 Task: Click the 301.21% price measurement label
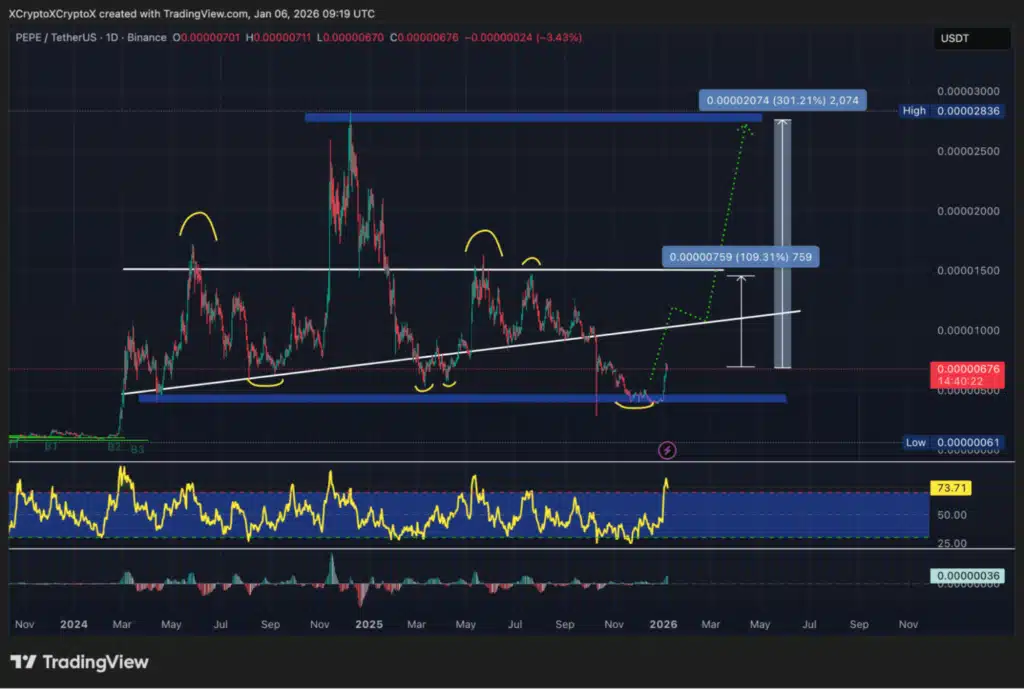pos(783,101)
